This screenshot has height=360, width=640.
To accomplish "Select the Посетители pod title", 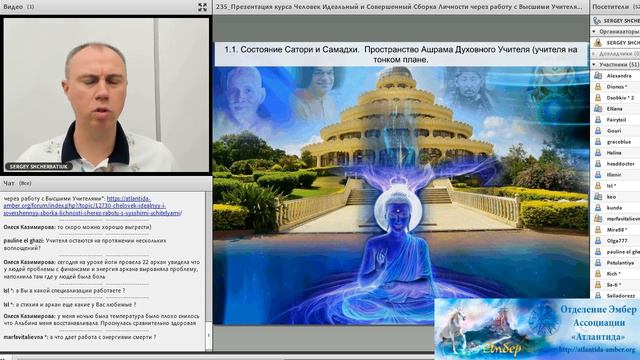I will [611, 7].
